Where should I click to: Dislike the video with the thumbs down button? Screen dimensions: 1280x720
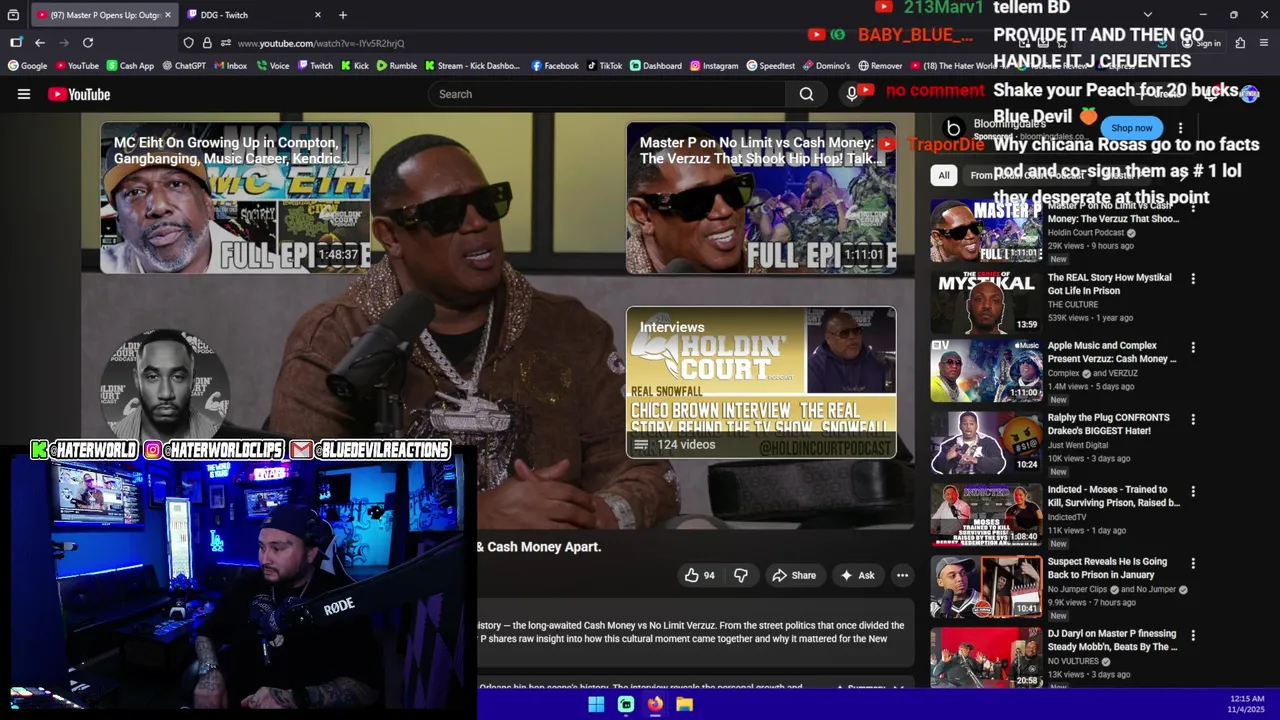pyautogui.click(x=741, y=575)
